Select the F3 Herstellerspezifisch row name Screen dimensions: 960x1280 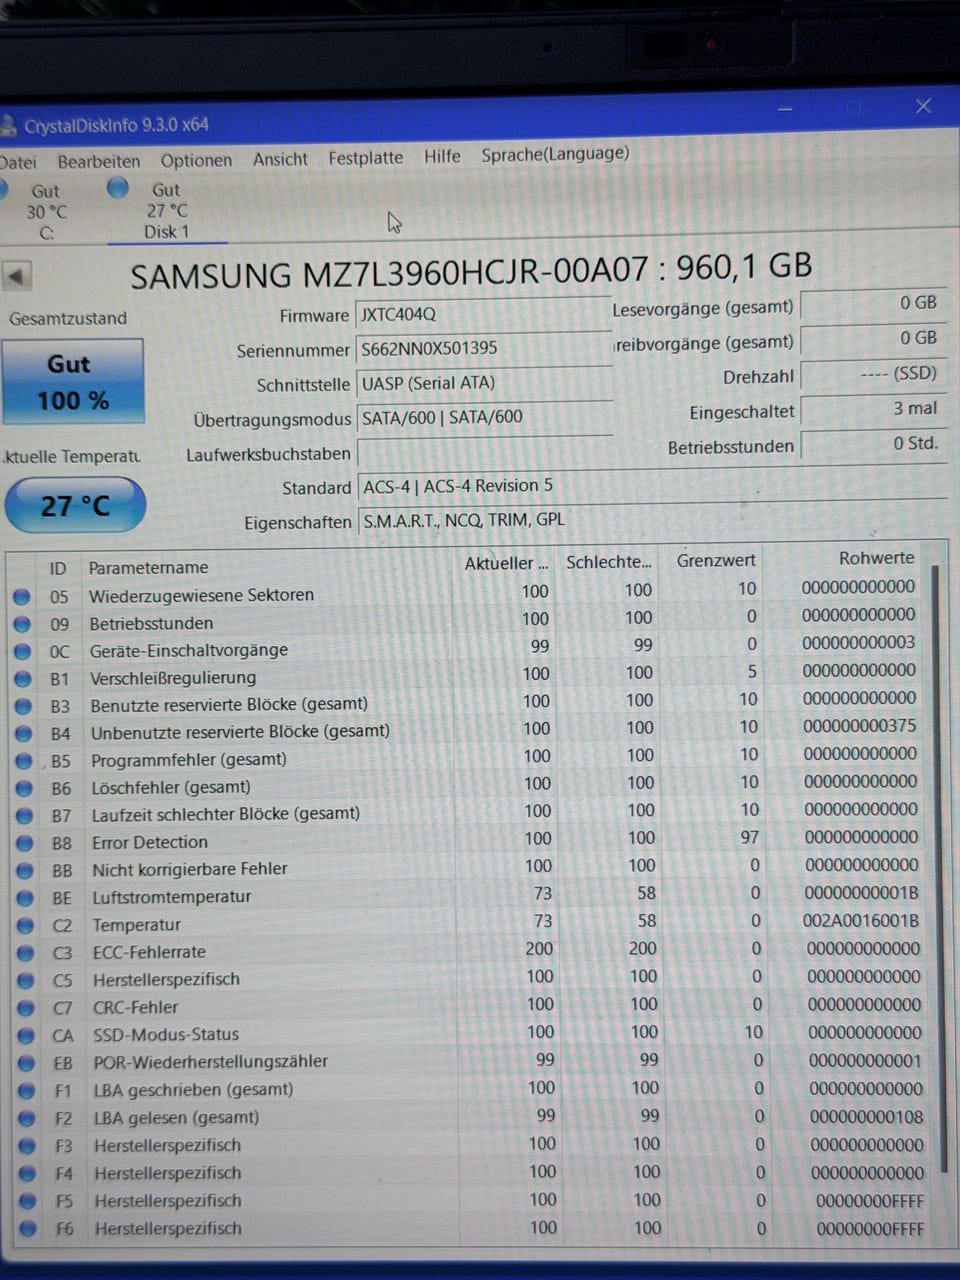[x=167, y=1145]
